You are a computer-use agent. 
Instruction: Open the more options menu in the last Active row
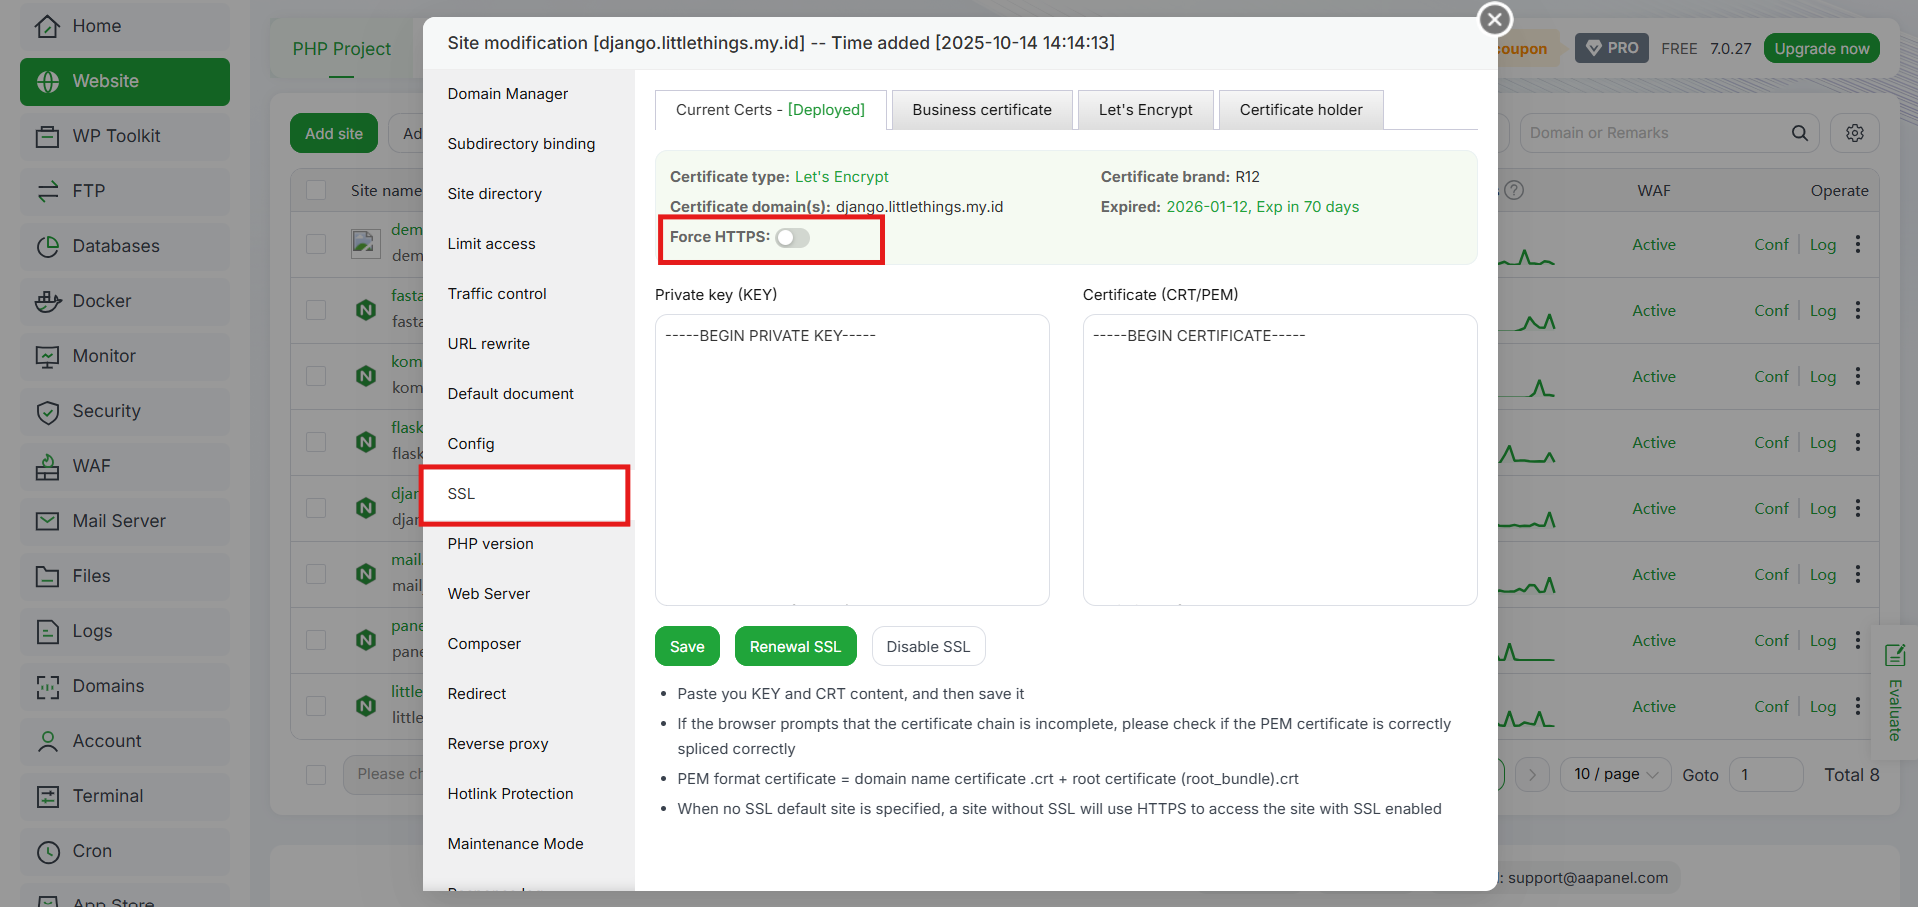(1858, 706)
